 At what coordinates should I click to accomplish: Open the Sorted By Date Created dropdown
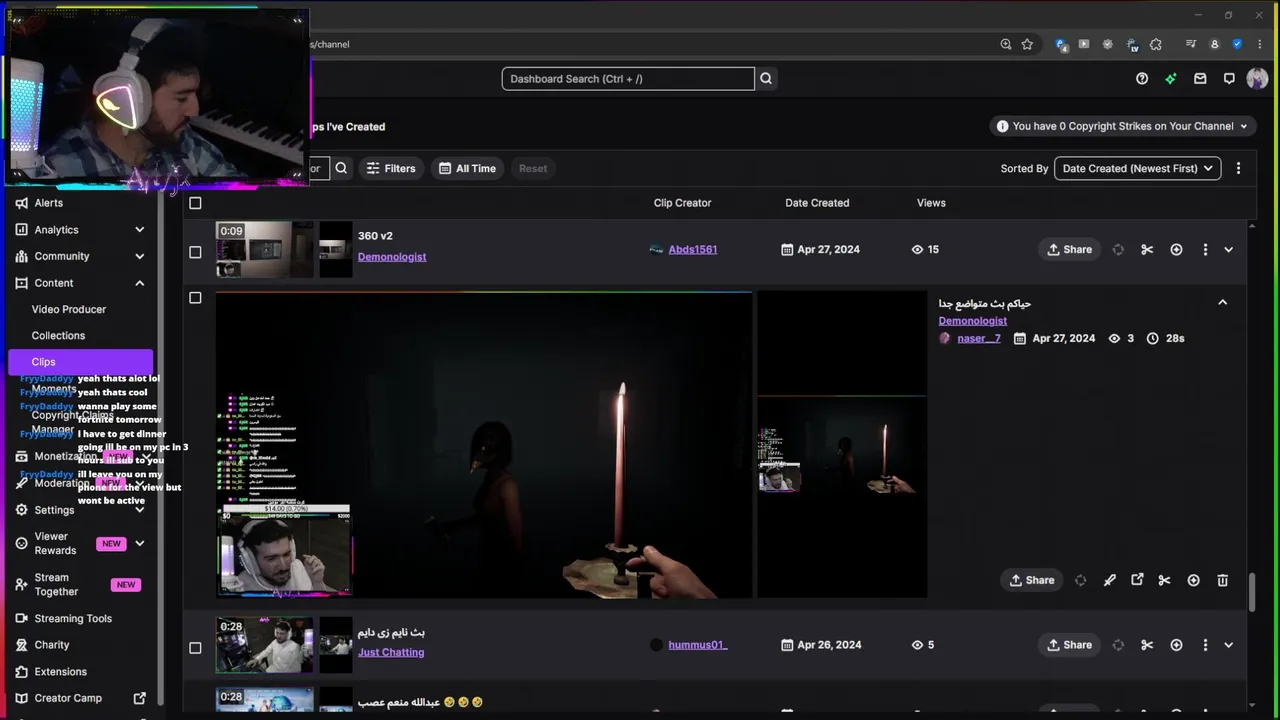point(1137,168)
